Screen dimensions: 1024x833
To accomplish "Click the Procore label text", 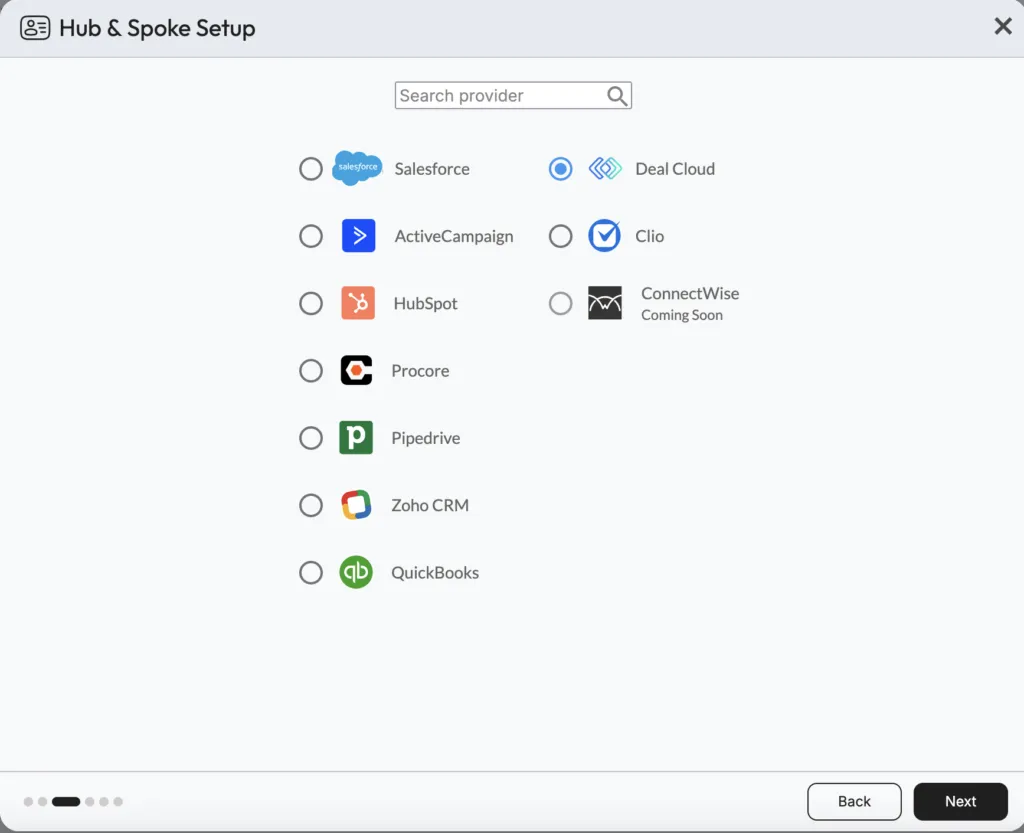I will pyautogui.click(x=420, y=371).
